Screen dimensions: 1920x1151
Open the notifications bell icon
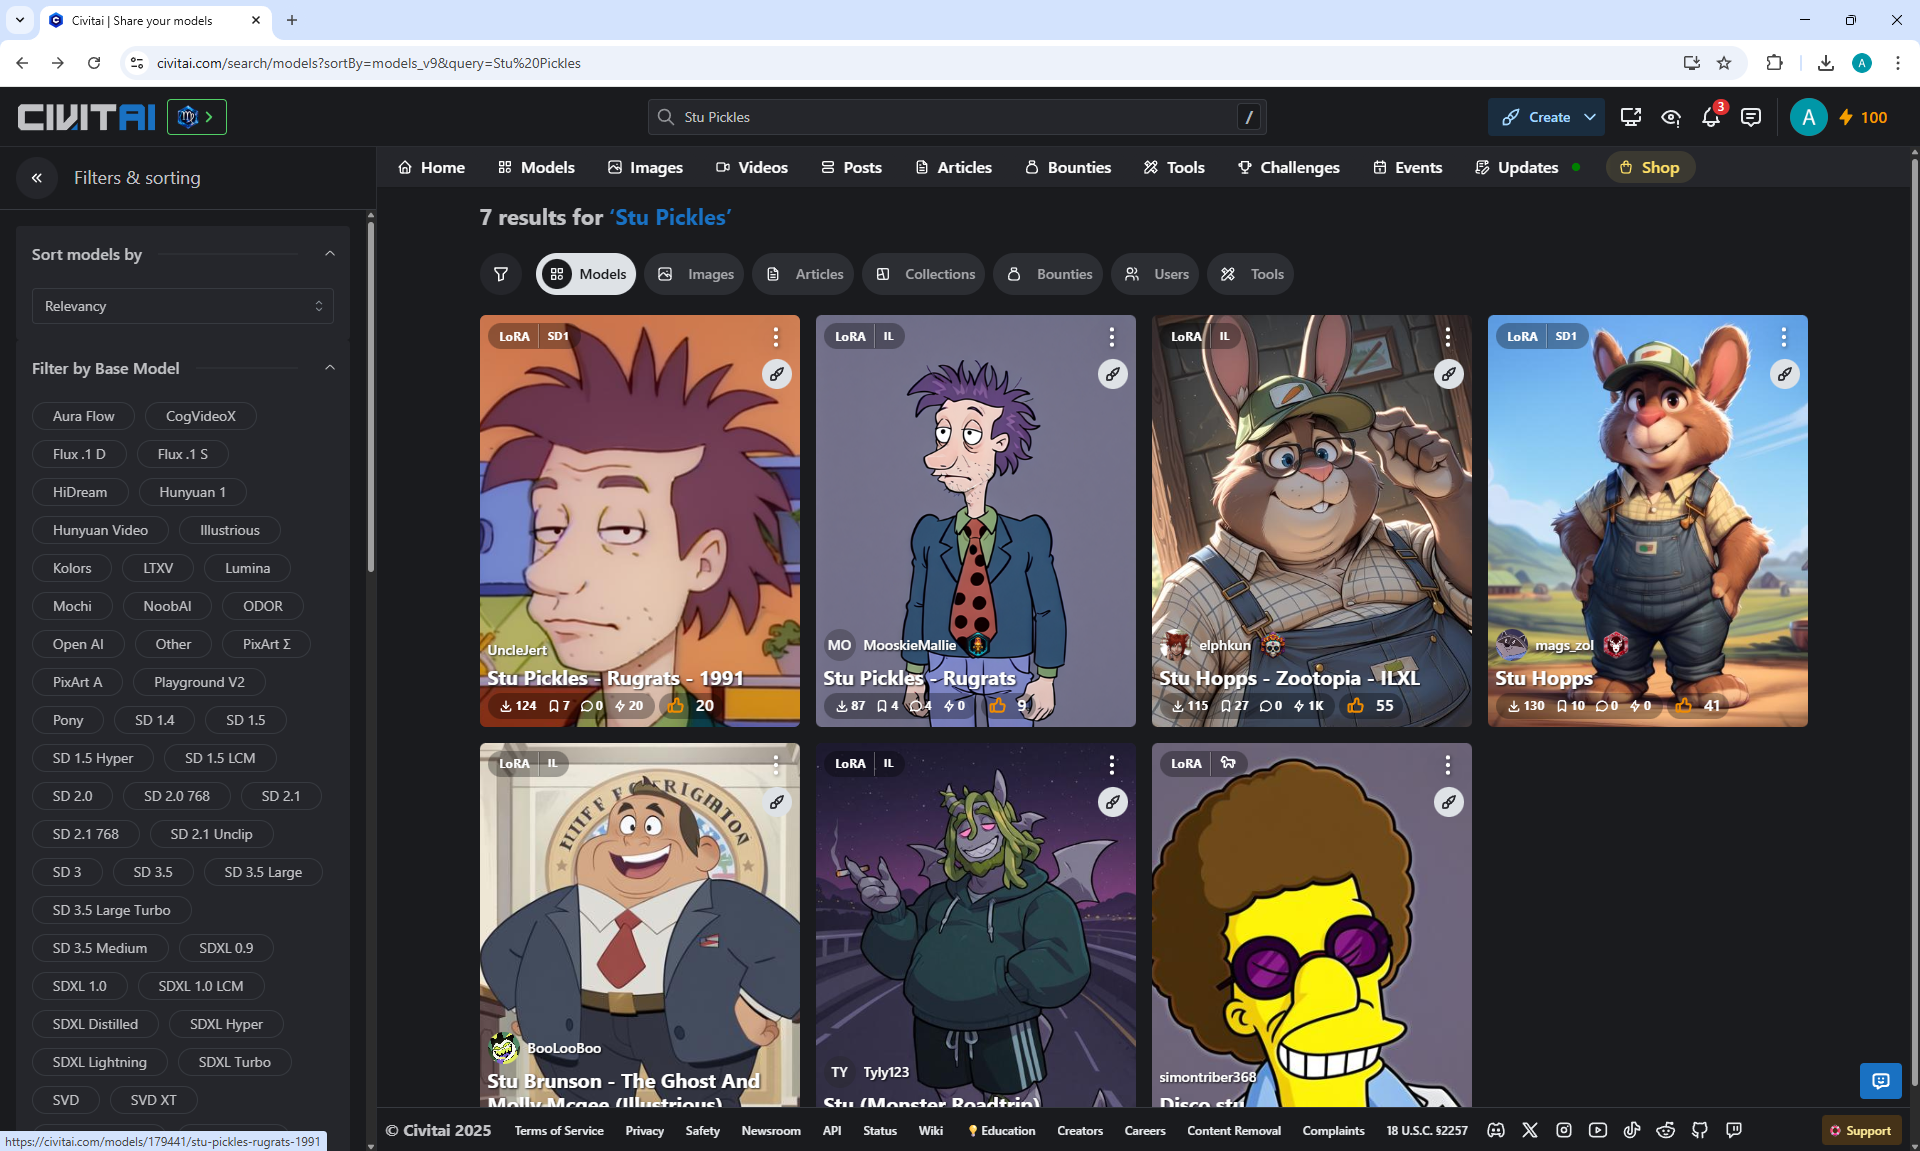click(1710, 118)
